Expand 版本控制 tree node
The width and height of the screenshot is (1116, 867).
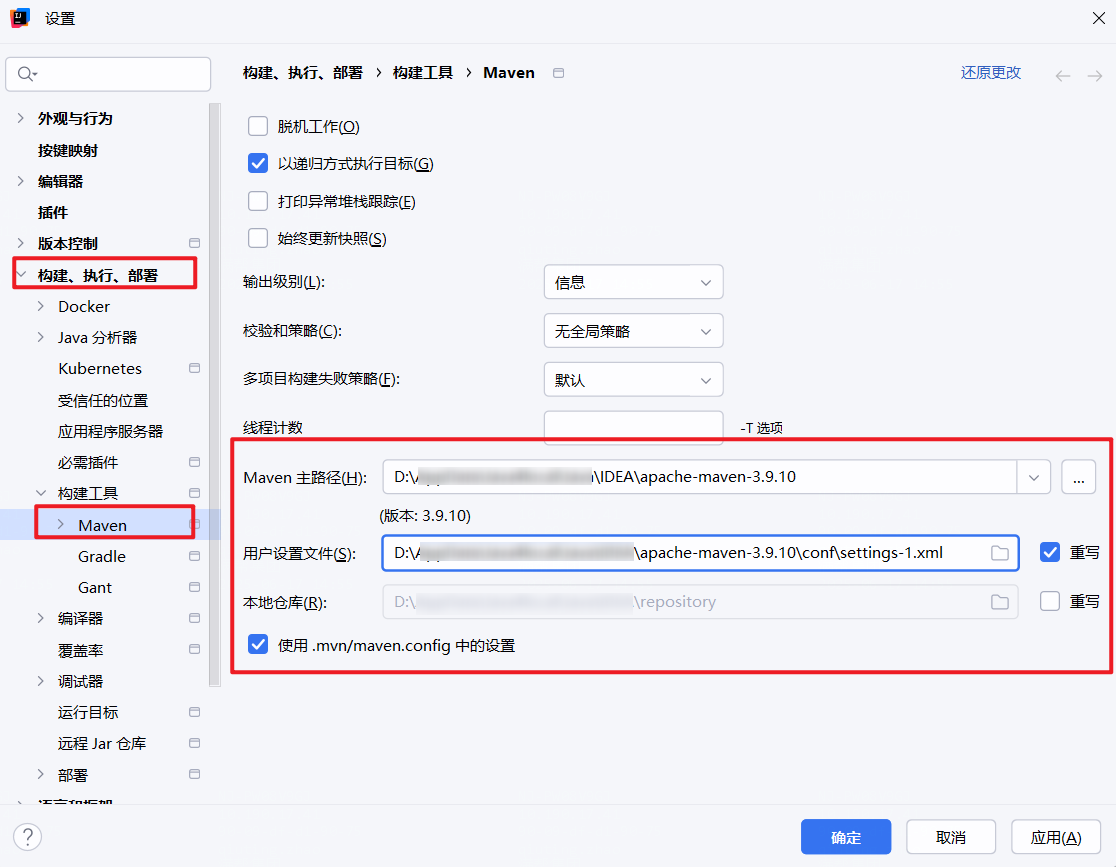(x=21, y=243)
